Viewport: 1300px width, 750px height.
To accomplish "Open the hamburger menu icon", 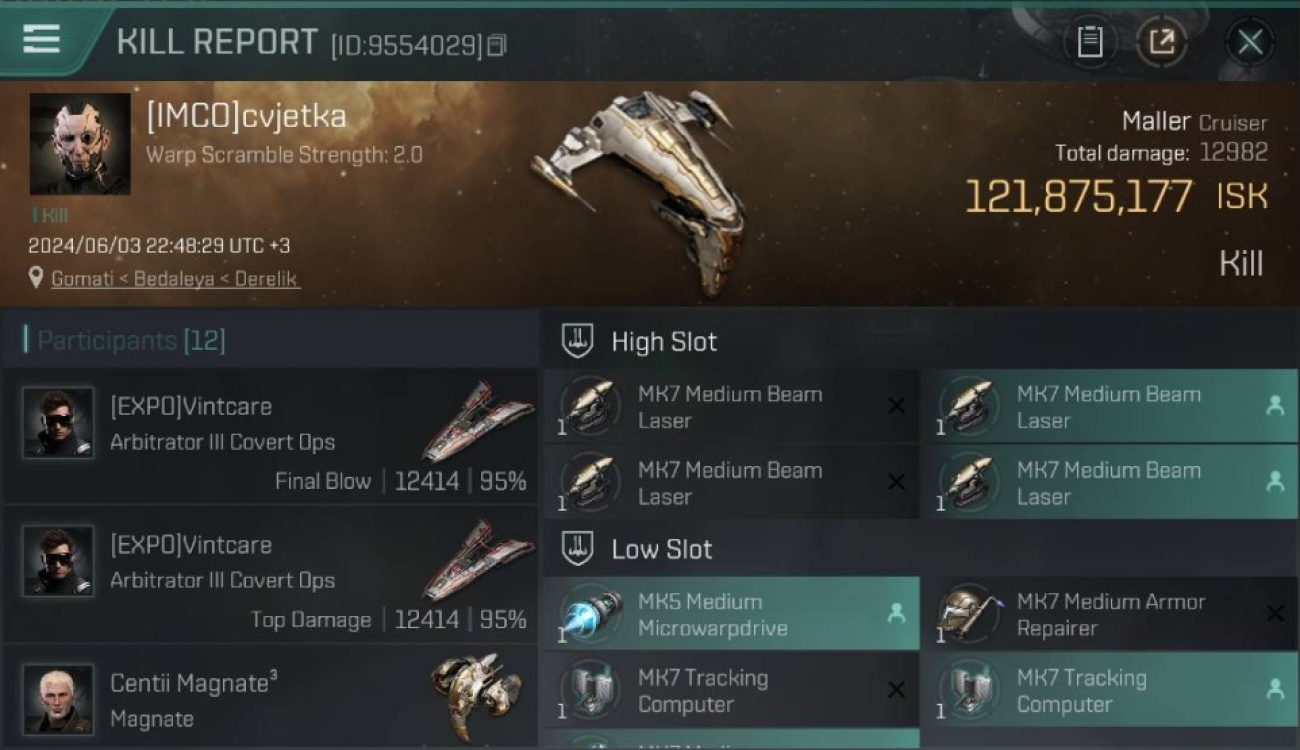I will click(x=41, y=40).
